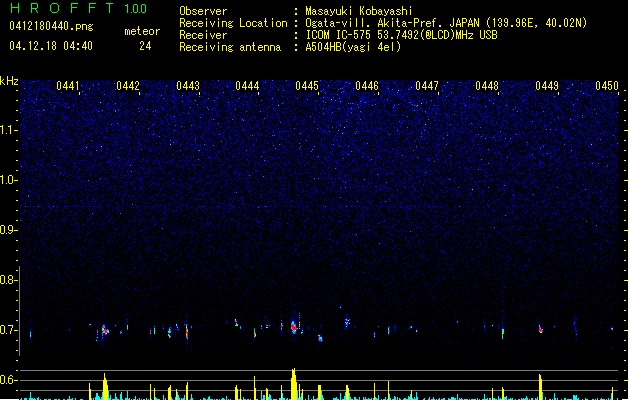This screenshot has height=400, width=629.
Task: Click the 0.9 kHz frequency label
Action: (8, 230)
